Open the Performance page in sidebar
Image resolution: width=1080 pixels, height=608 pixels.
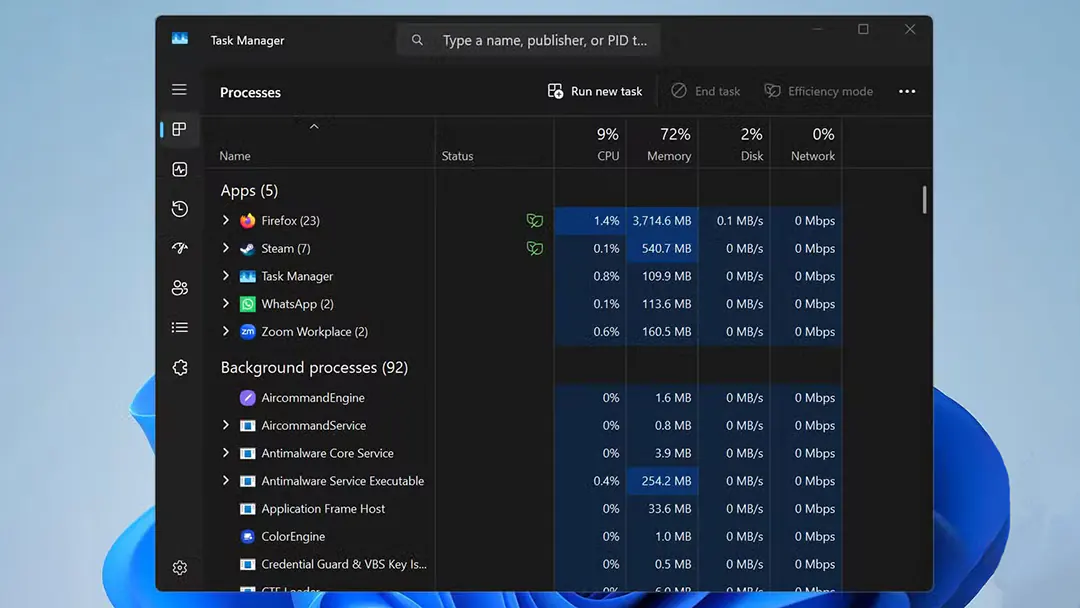click(x=179, y=170)
